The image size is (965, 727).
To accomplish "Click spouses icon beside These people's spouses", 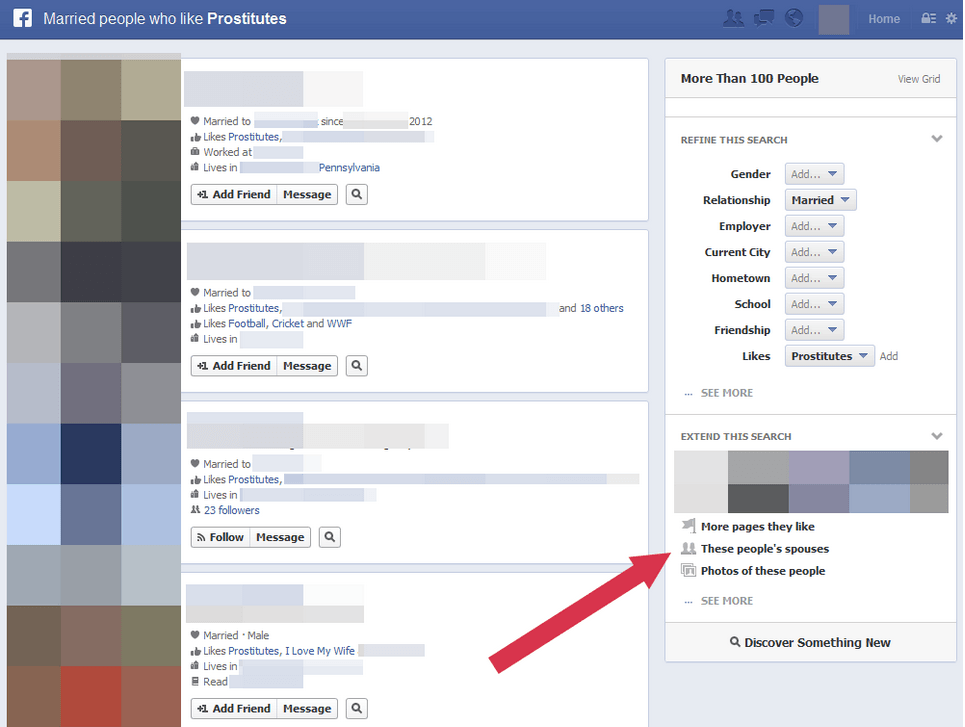I will click(688, 548).
